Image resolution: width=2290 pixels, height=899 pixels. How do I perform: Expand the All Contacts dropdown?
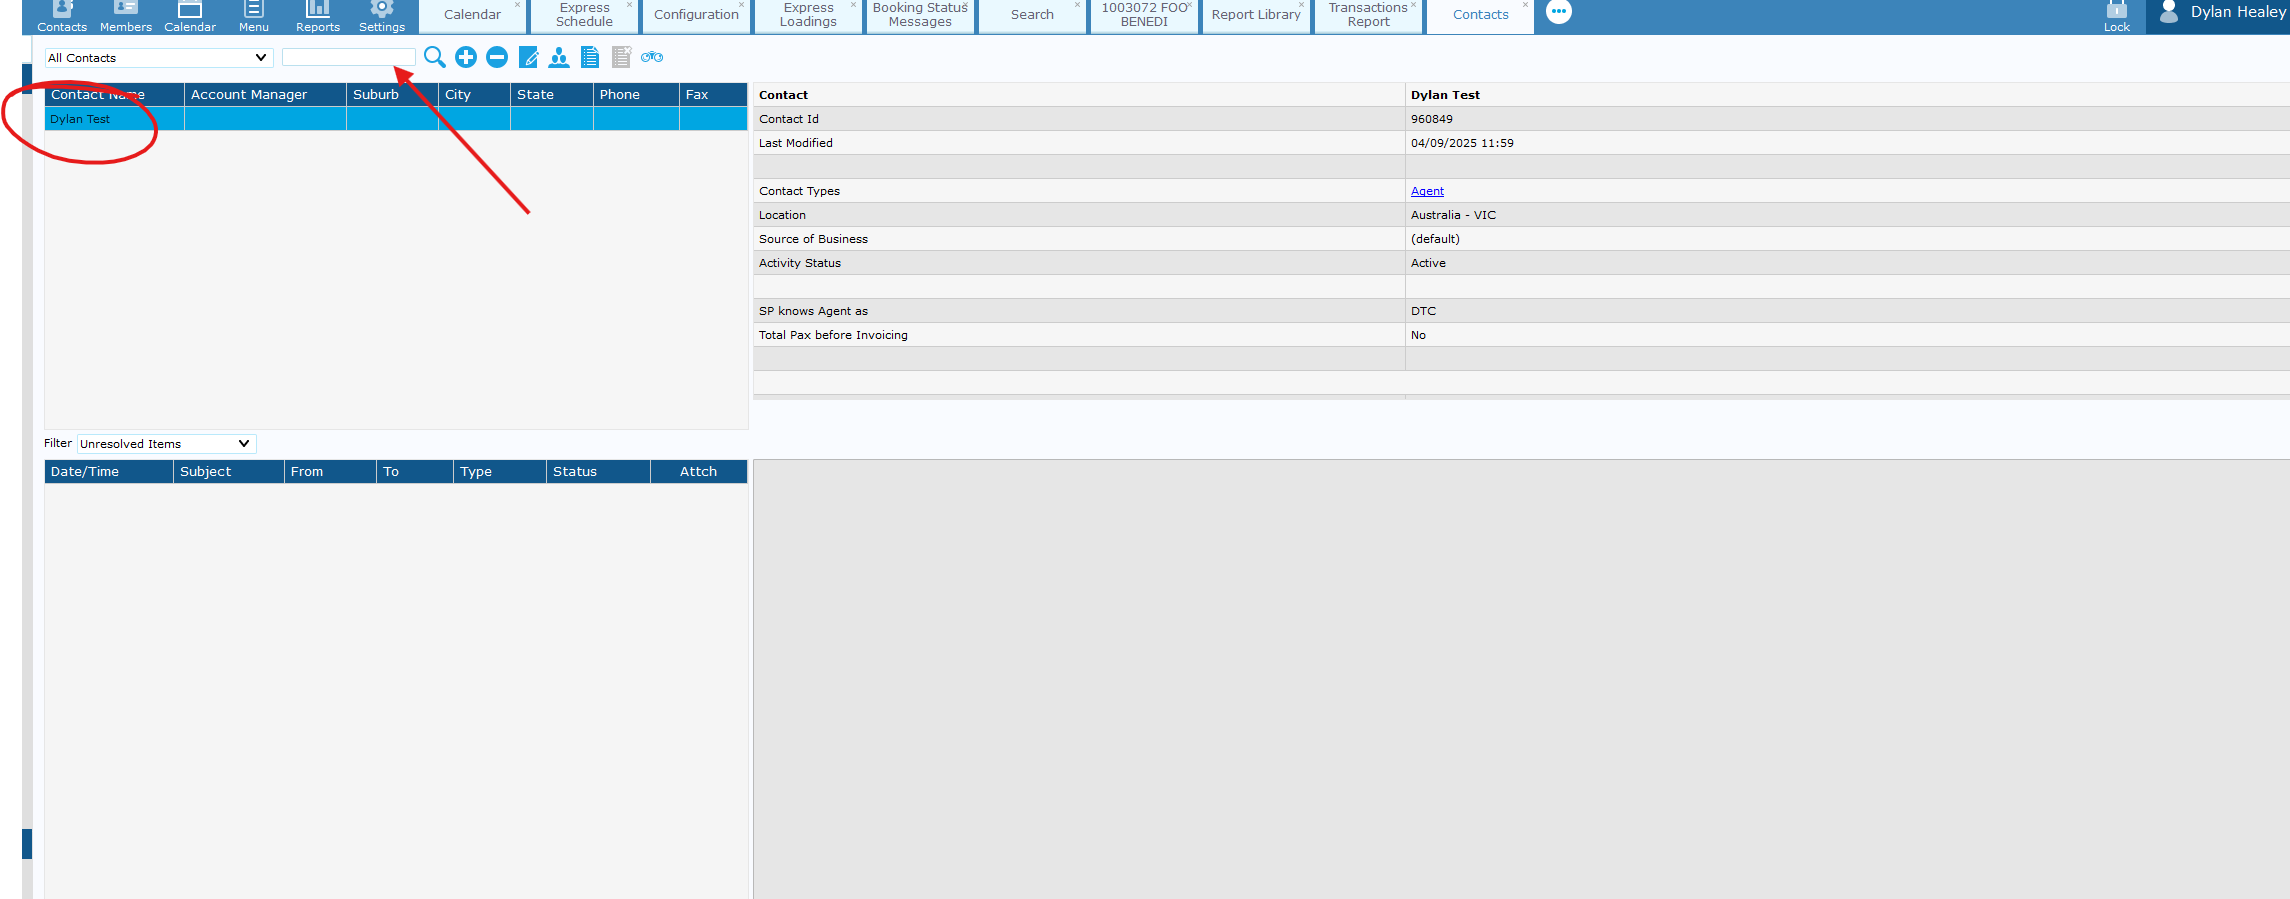point(158,58)
